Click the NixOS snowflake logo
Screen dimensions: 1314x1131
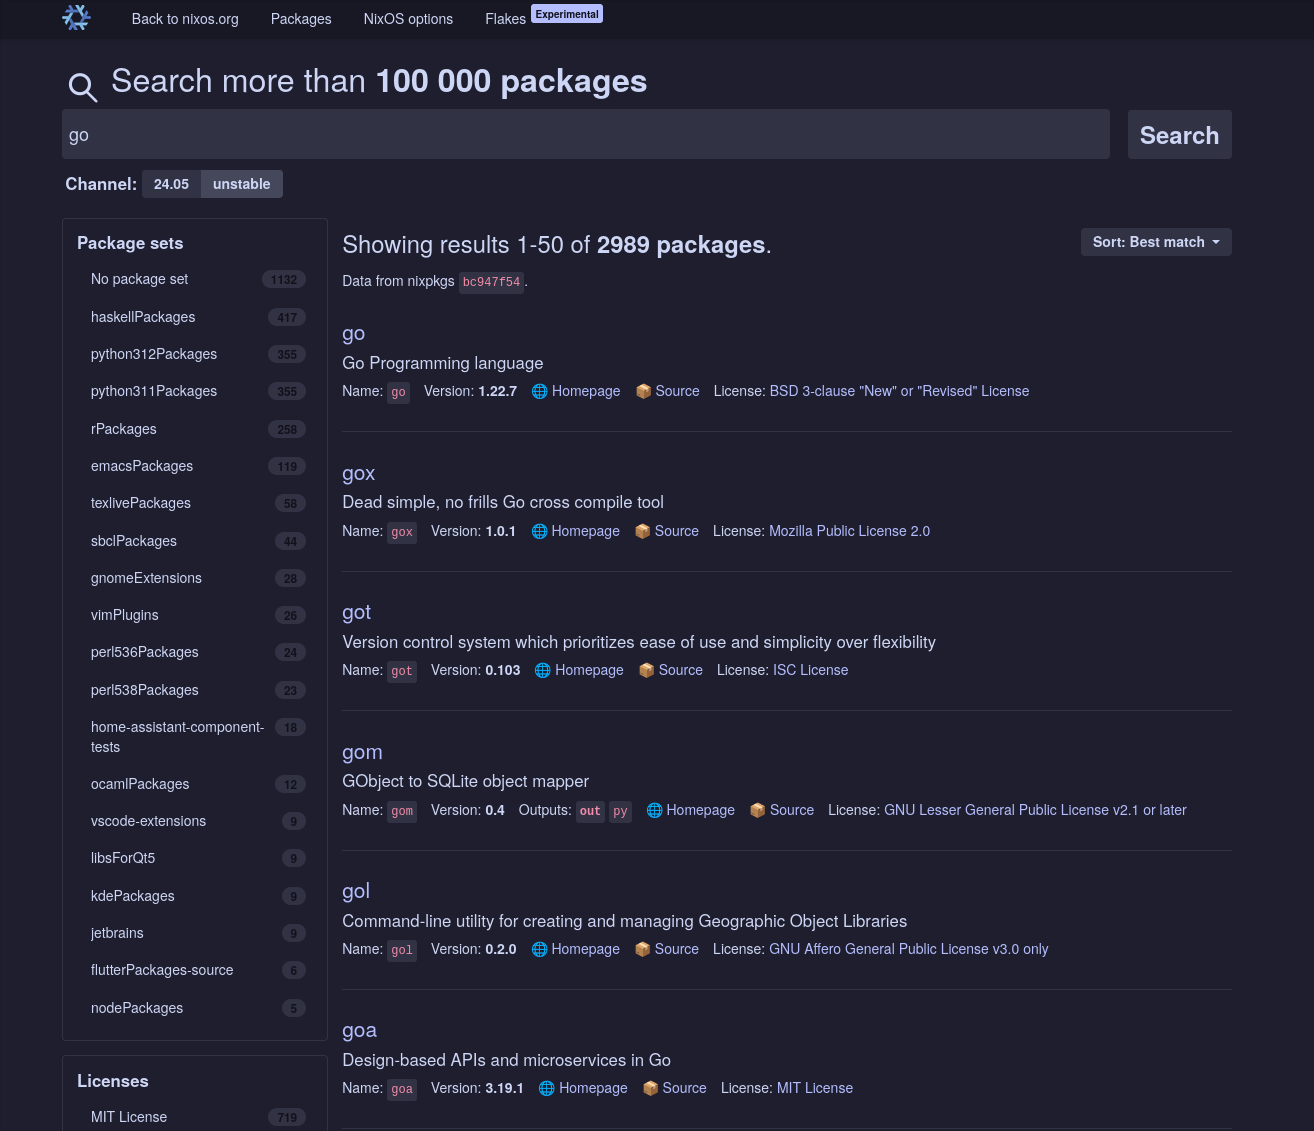[x=76, y=18]
